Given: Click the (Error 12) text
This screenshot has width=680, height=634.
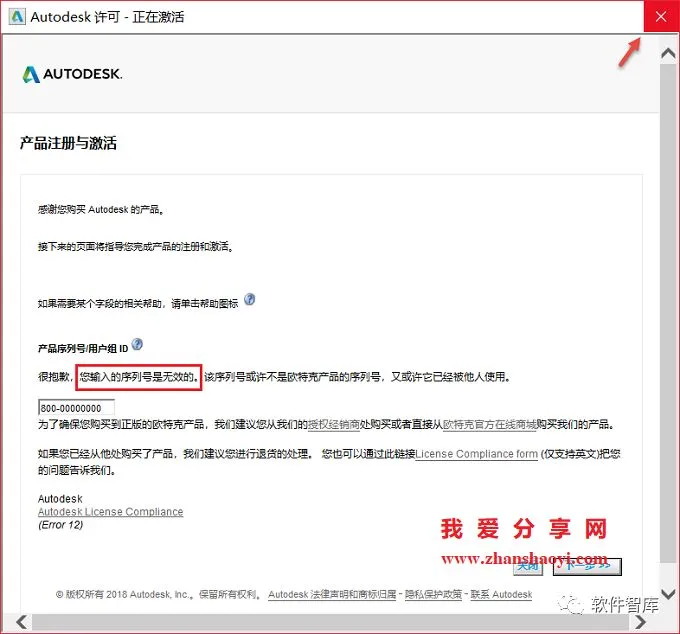Looking at the screenshot, I should [x=60, y=525].
